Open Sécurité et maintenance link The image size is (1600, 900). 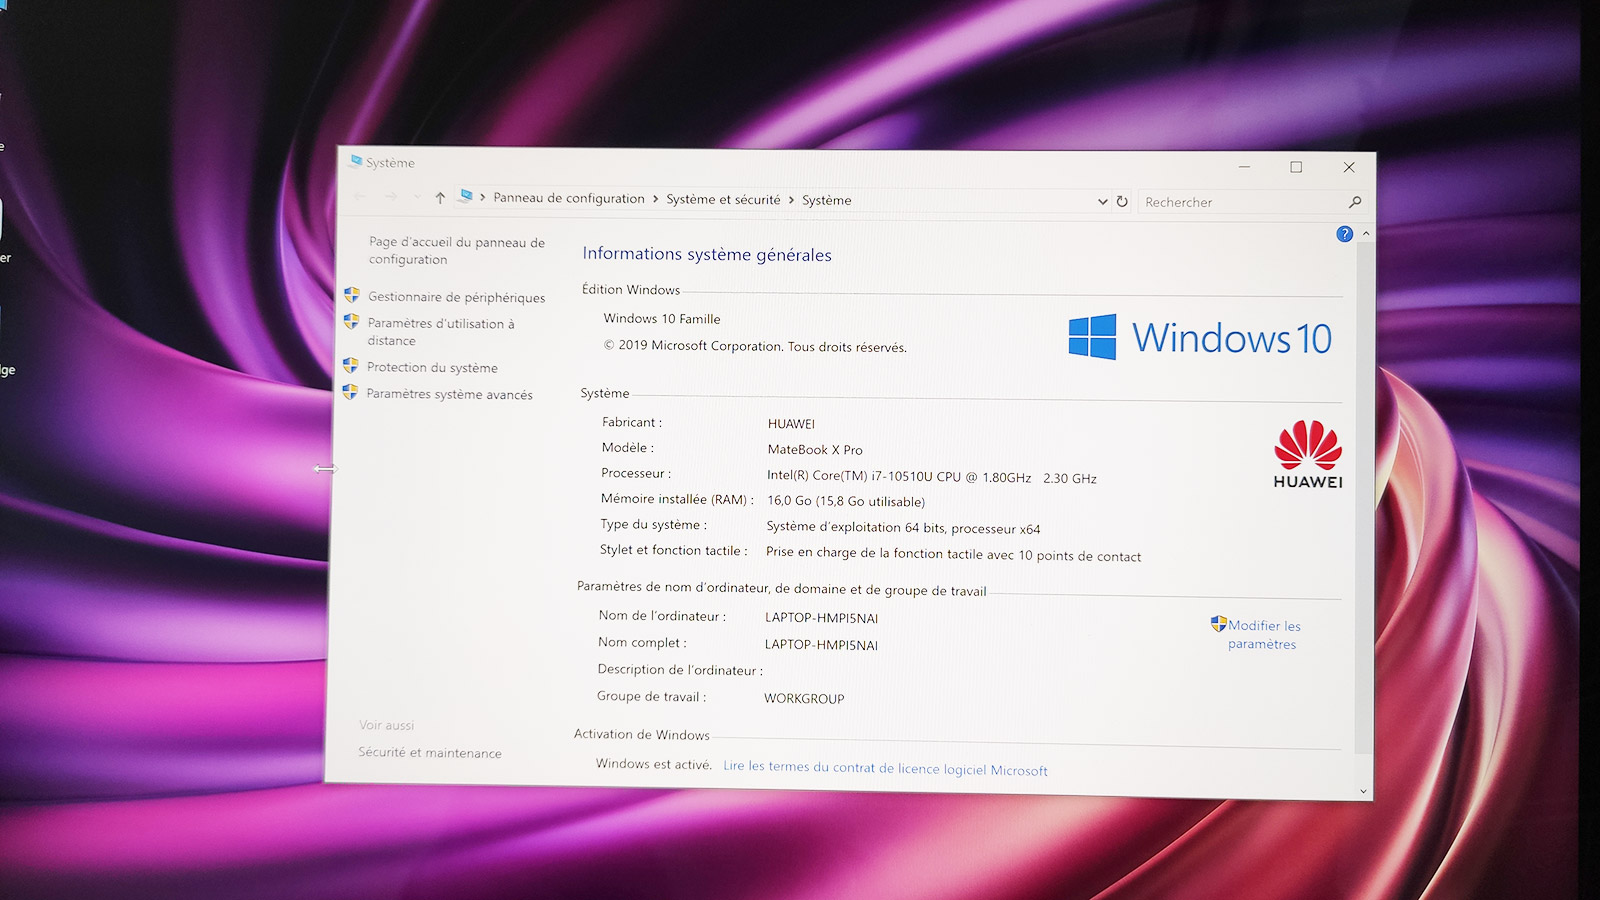pos(430,752)
